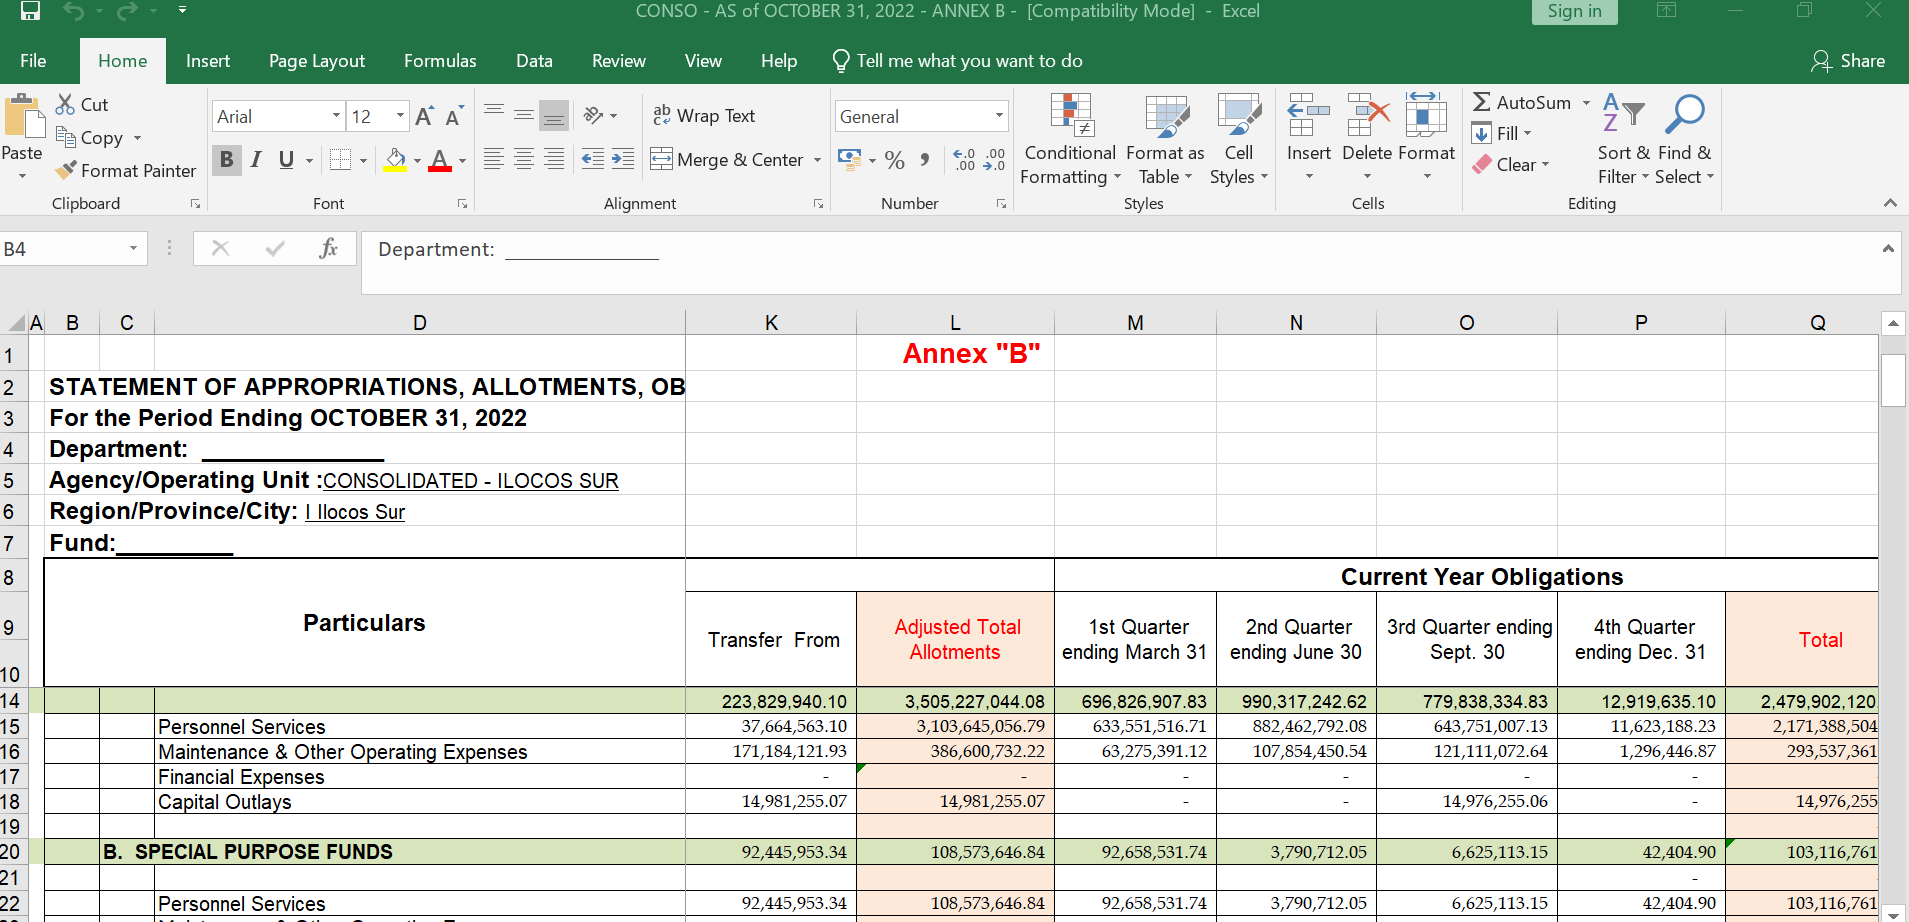Screen dimensions: 1909x922
Task: Align text left
Action: pos(494,159)
